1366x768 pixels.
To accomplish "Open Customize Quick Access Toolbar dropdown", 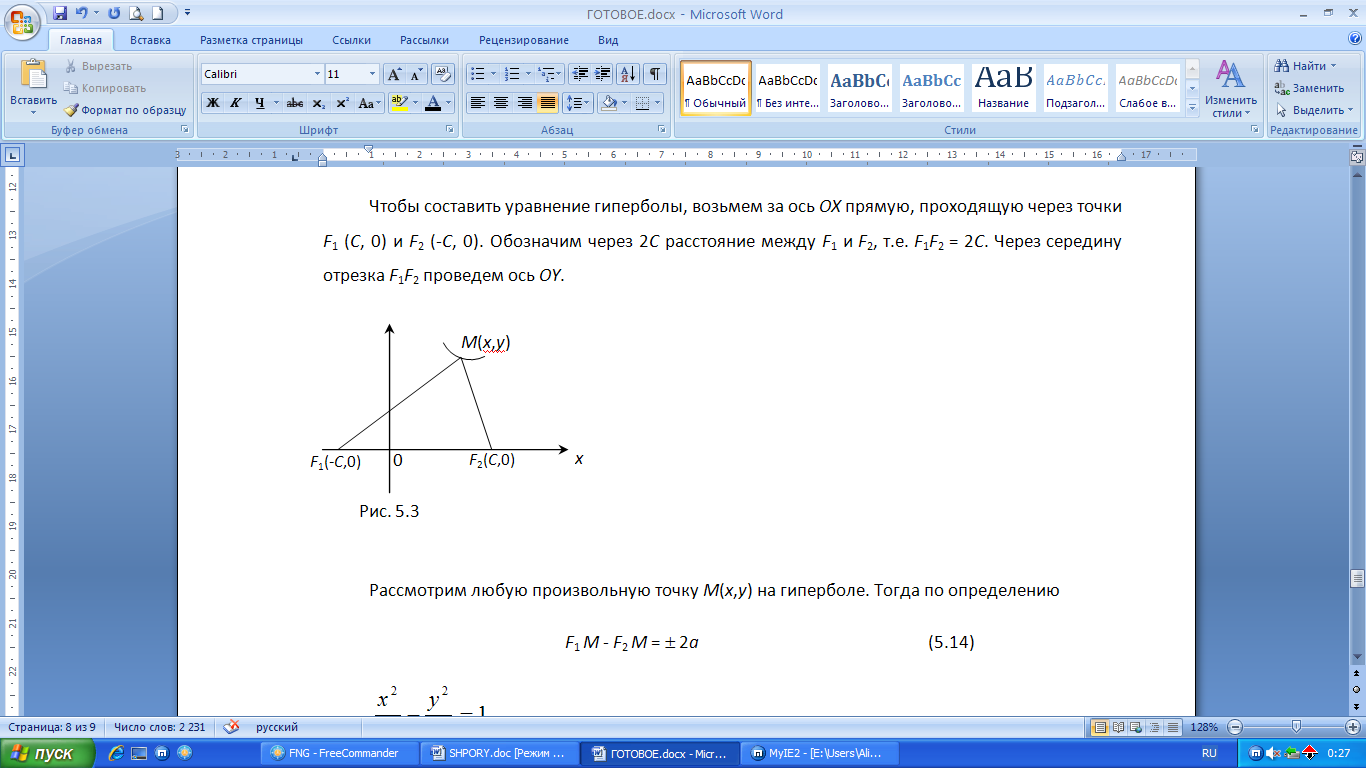I will [188, 14].
